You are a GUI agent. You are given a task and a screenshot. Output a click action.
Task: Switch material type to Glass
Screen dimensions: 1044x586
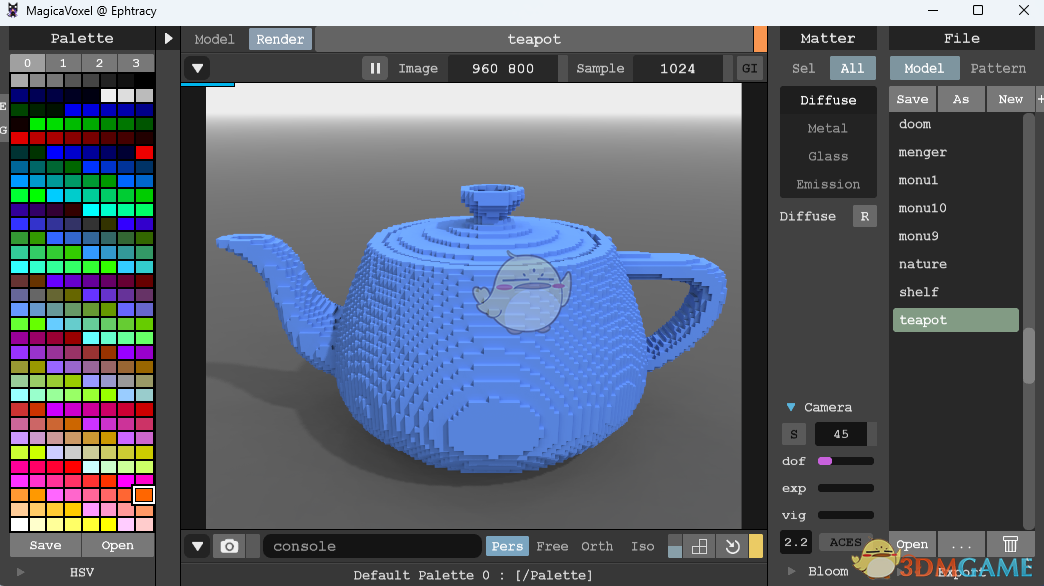point(828,156)
